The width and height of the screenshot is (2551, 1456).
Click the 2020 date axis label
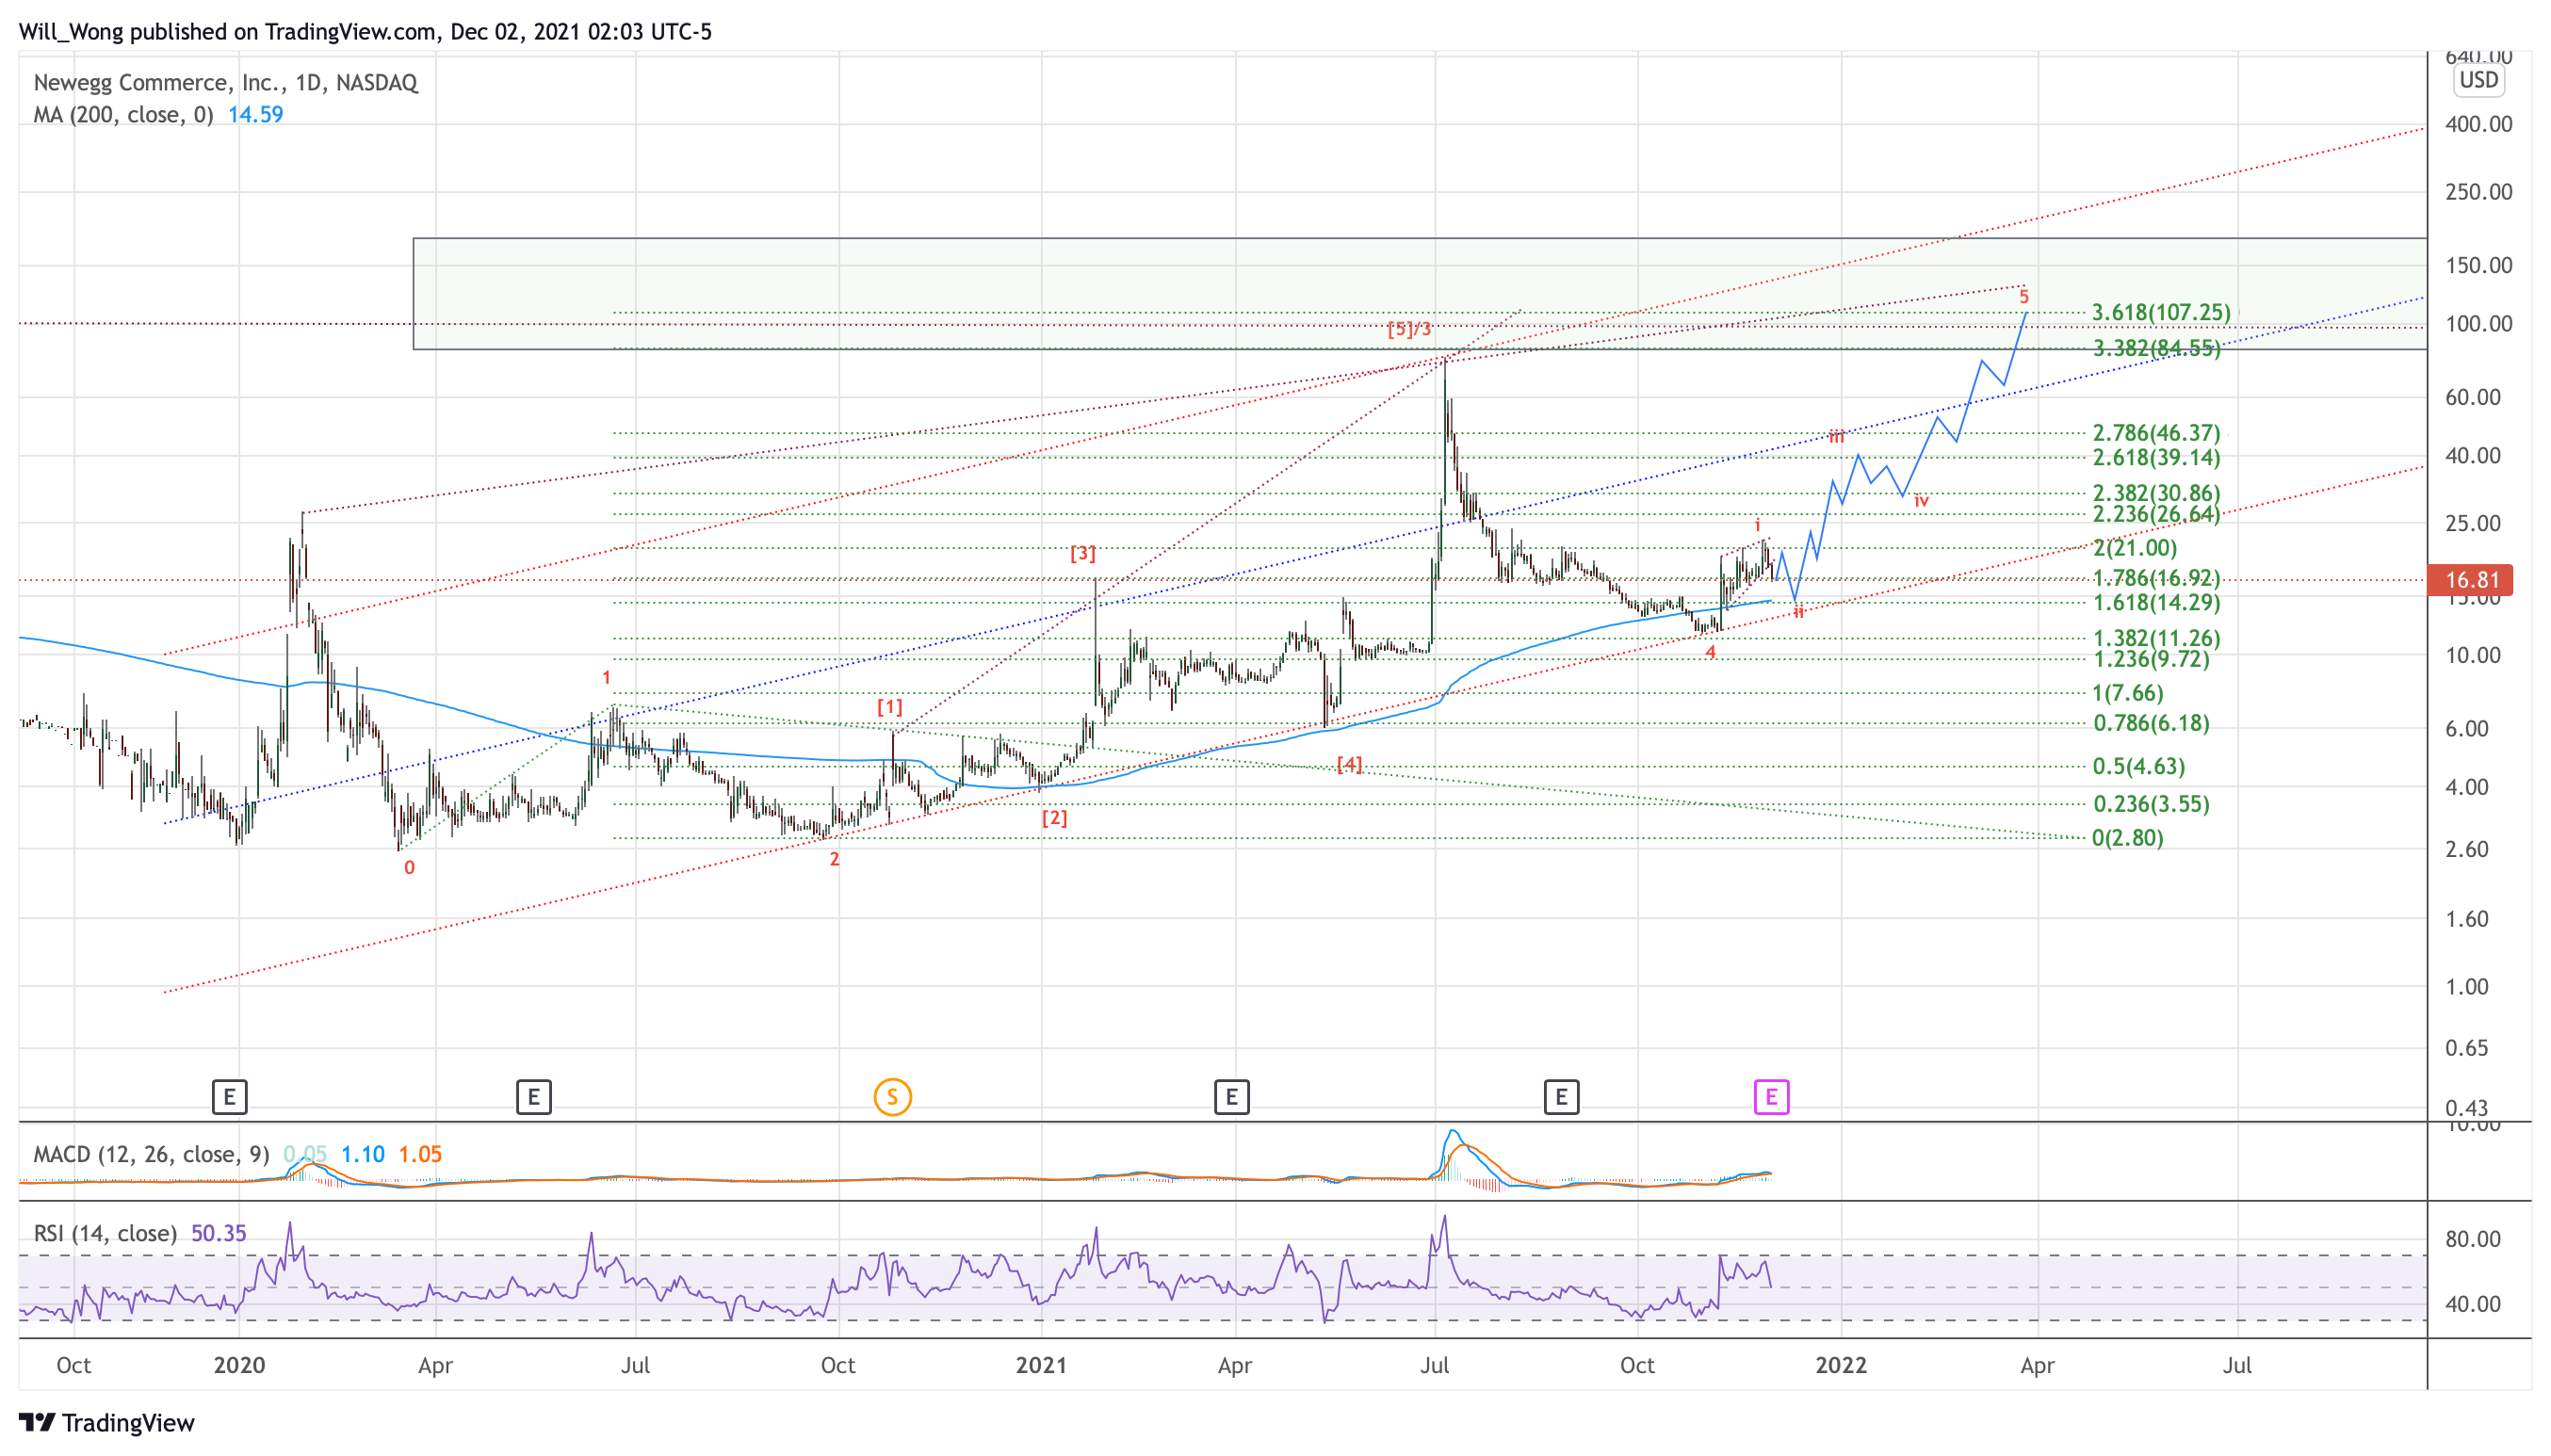[x=239, y=1365]
